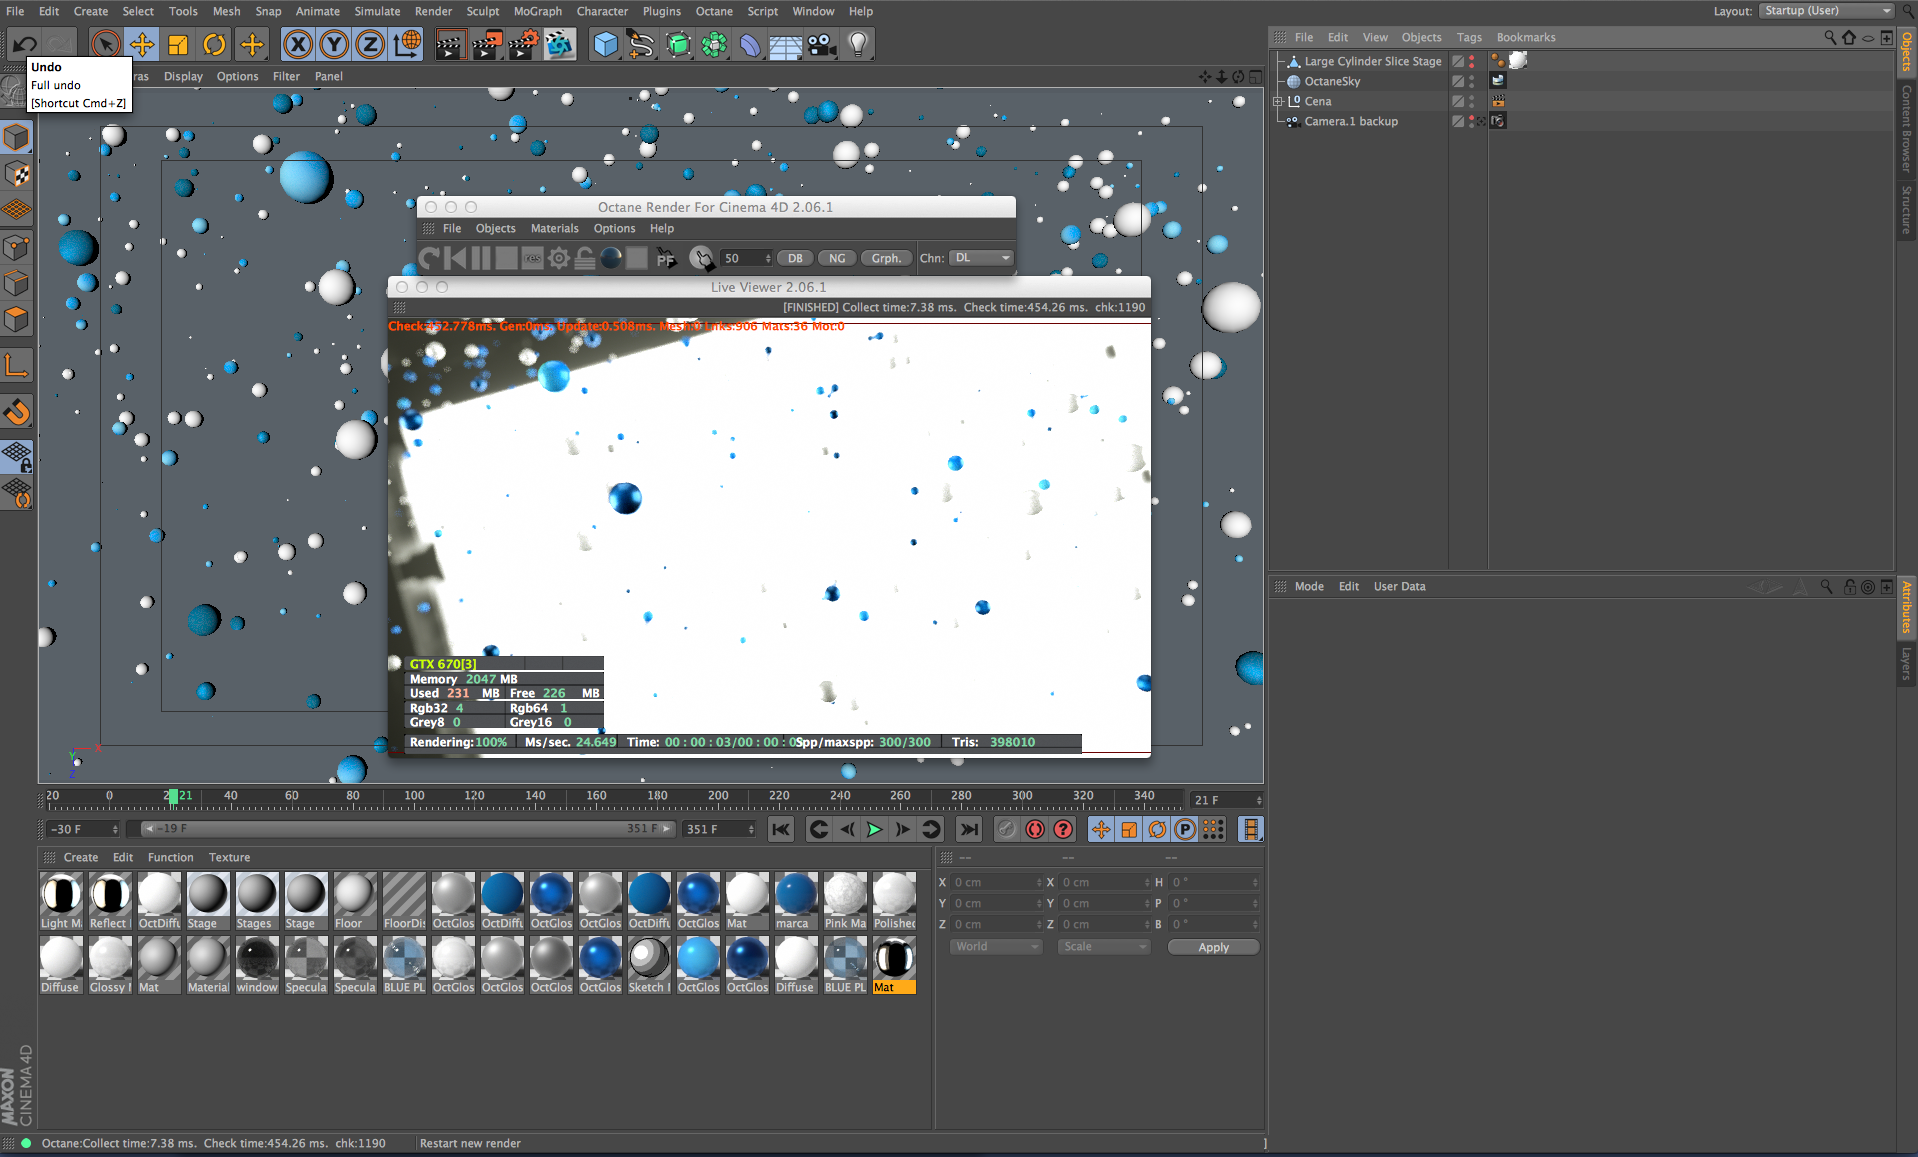Open the floor/environment object icon
The height and width of the screenshot is (1157, 1918).
786,44
